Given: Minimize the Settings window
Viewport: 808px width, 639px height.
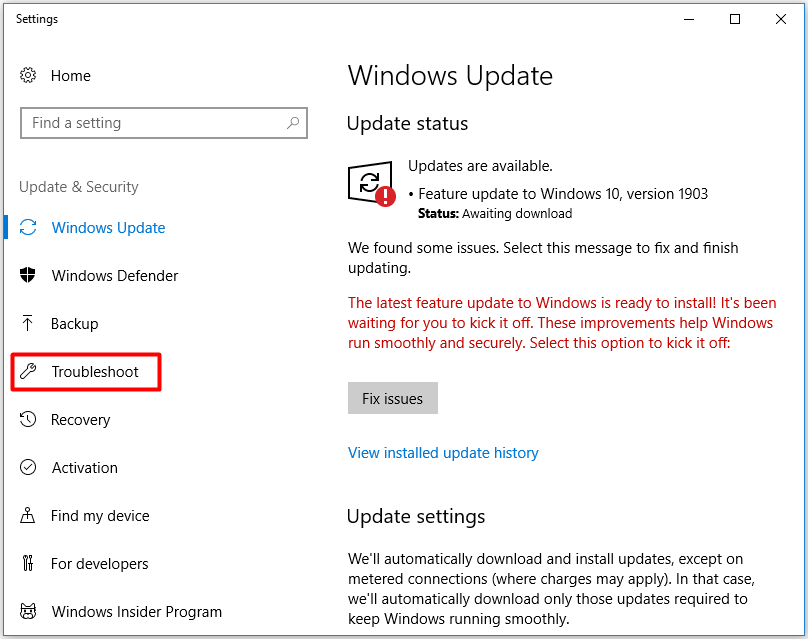Looking at the screenshot, I should click(x=689, y=19).
